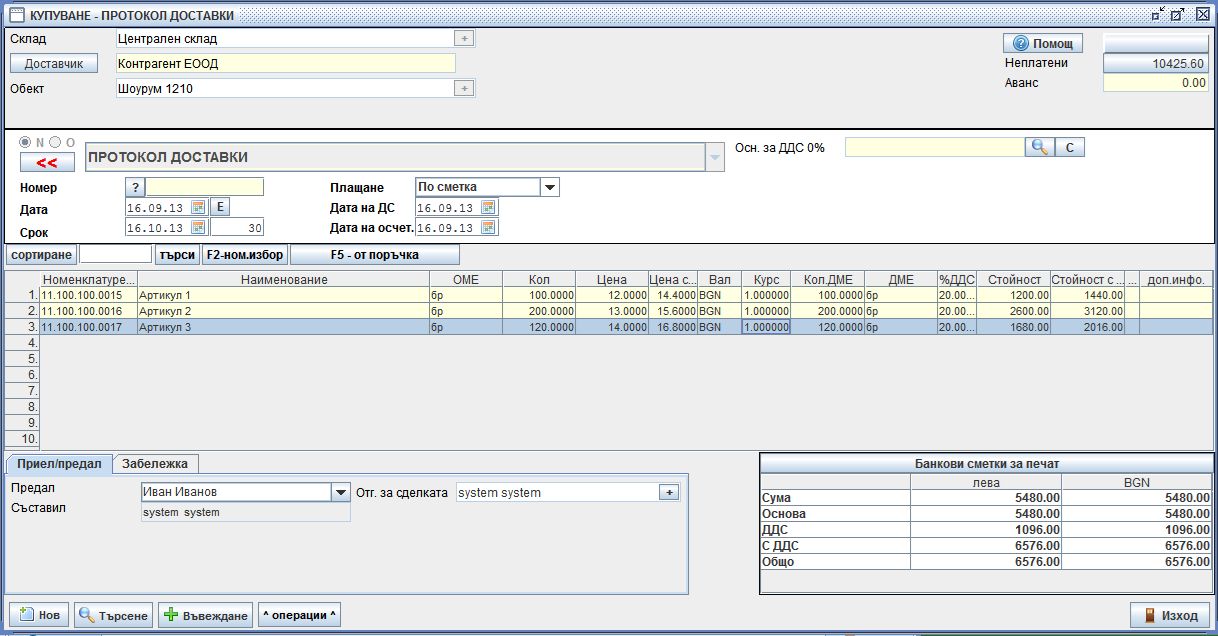The height and width of the screenshot is (636, 1218).
Task: Switch to the Приел/предал tab
Action: point(59,463)
